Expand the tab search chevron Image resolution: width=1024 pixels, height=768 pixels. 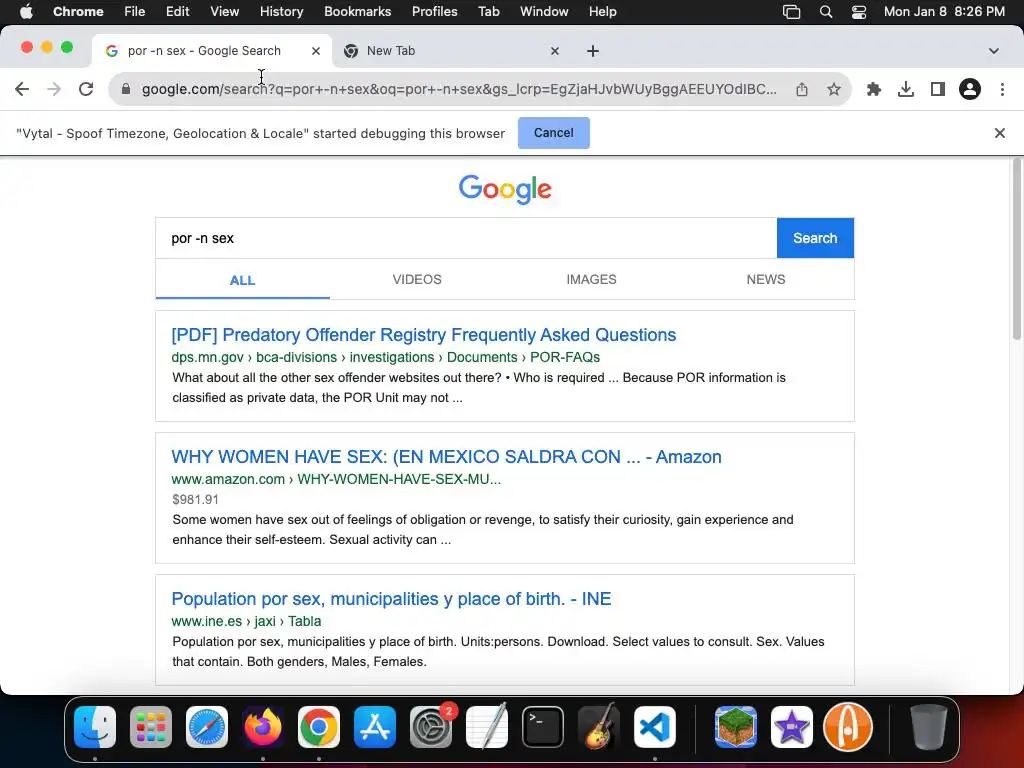[x=994, y=51]
